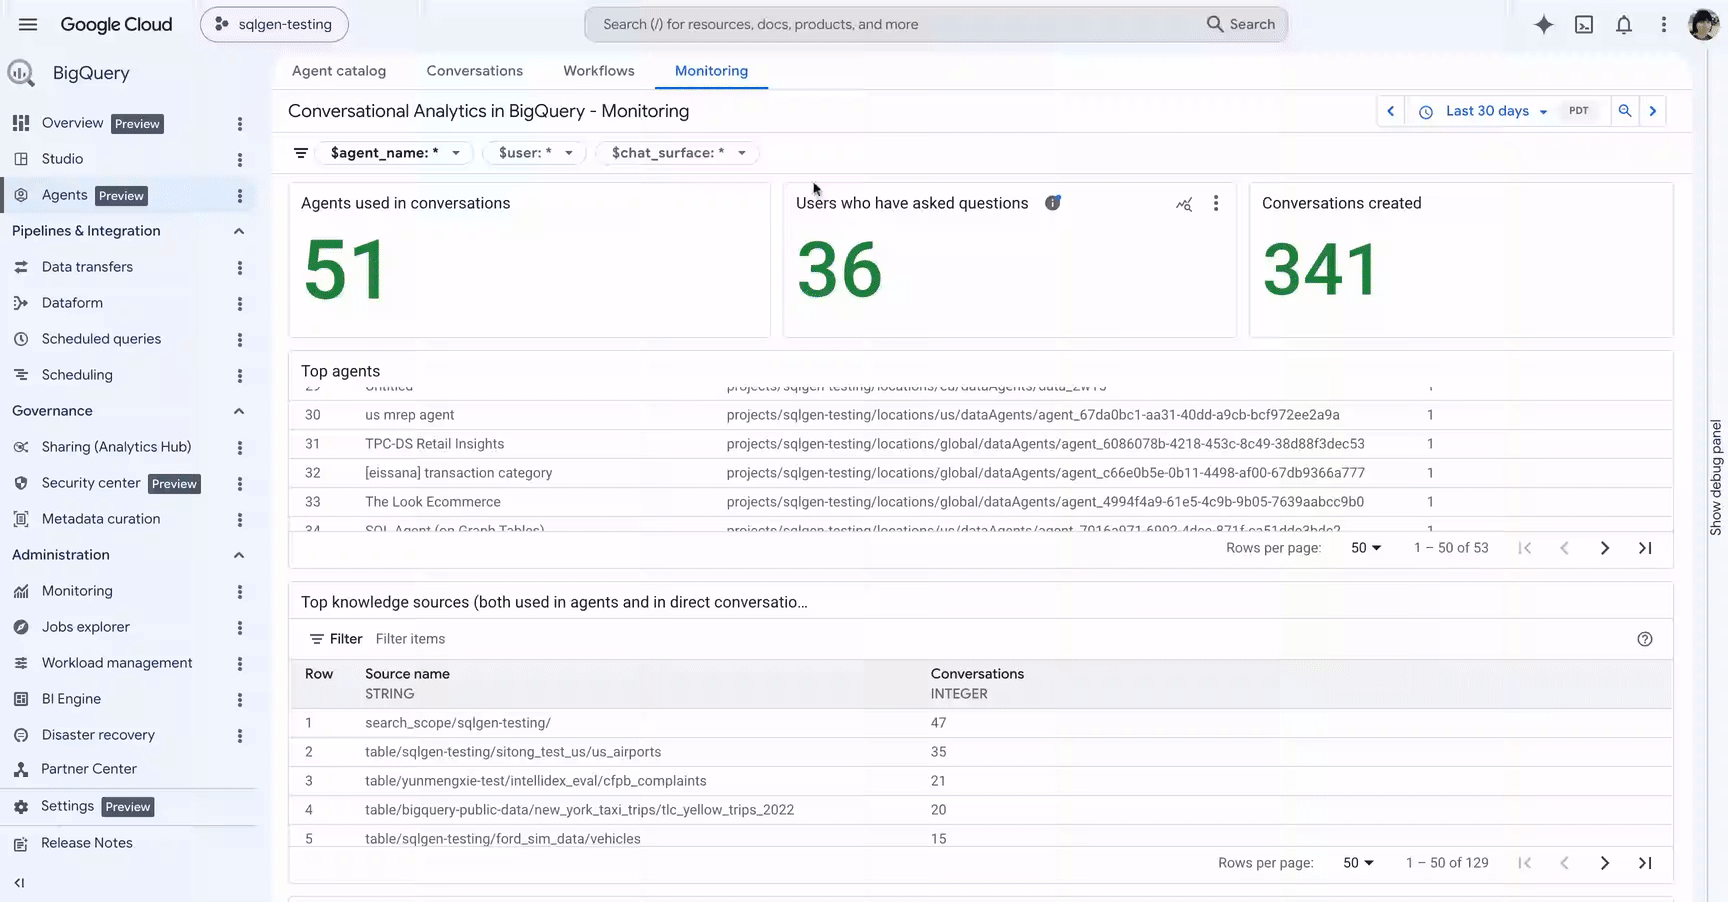Collapse the Pipelines & Integration section
Viewport: 1728px width, 902px height.
[239, 231]
